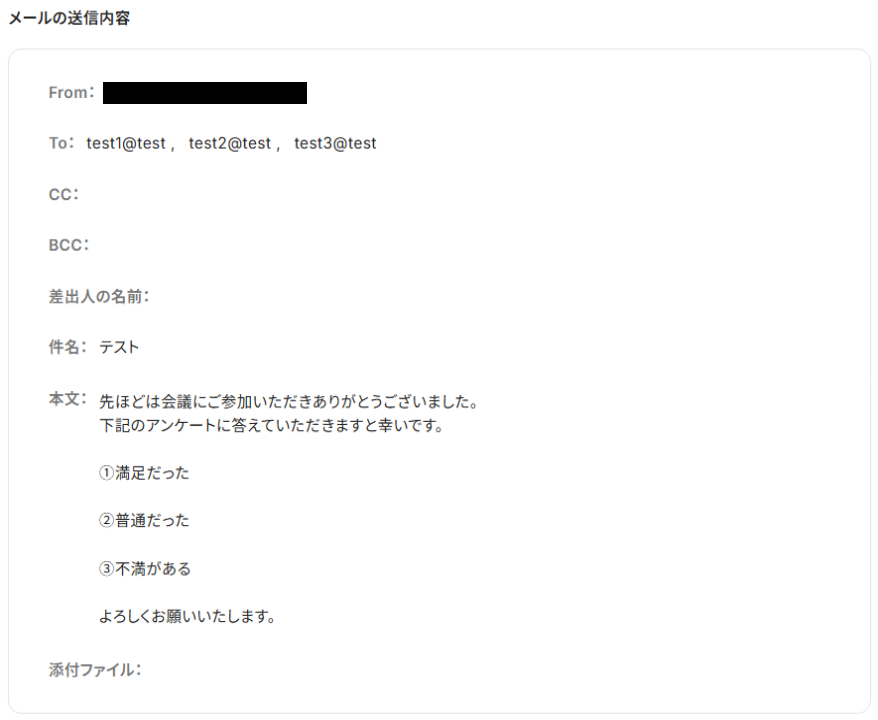This screenshot has height=720, width=878.
Task: Click the アンケート request line
Action: pos(271,426)
